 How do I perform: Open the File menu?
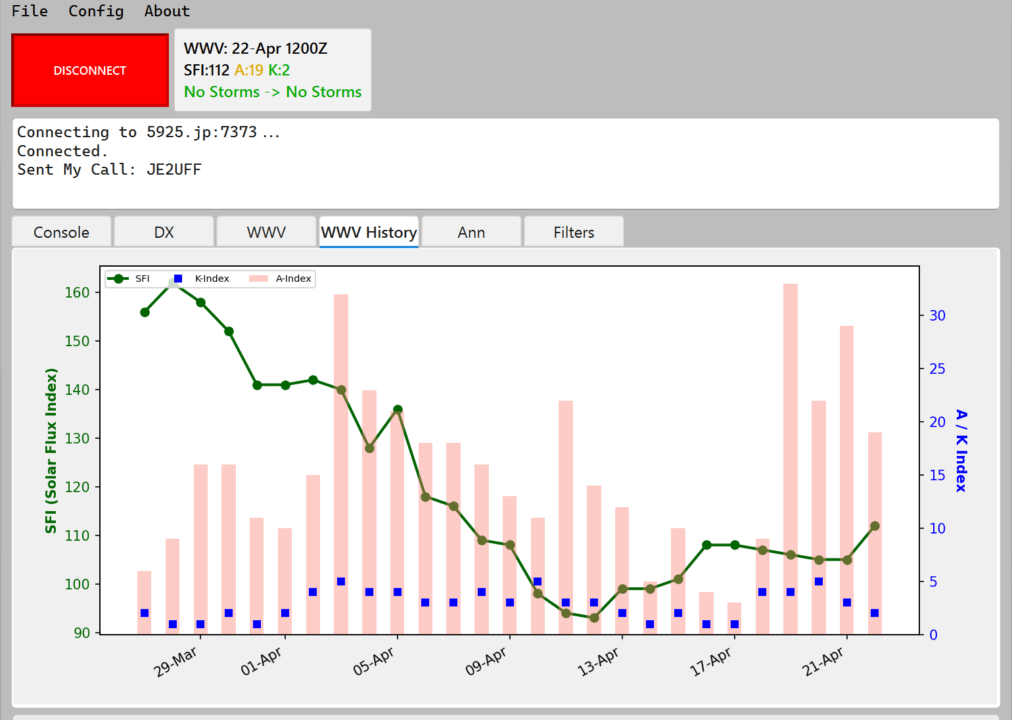[29, 11]
